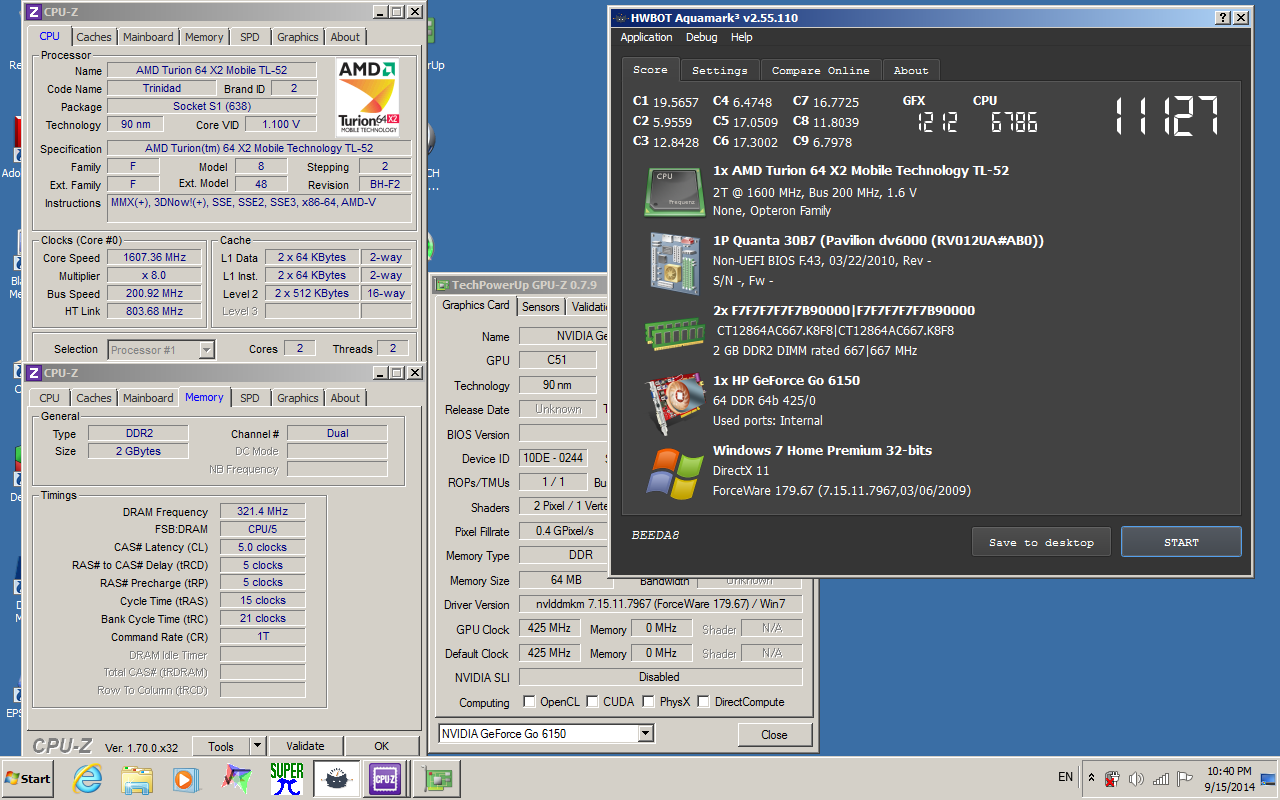Screen dimensions: 1280x800
Task: Open the About tab in Aquamark
Action: 911,70
